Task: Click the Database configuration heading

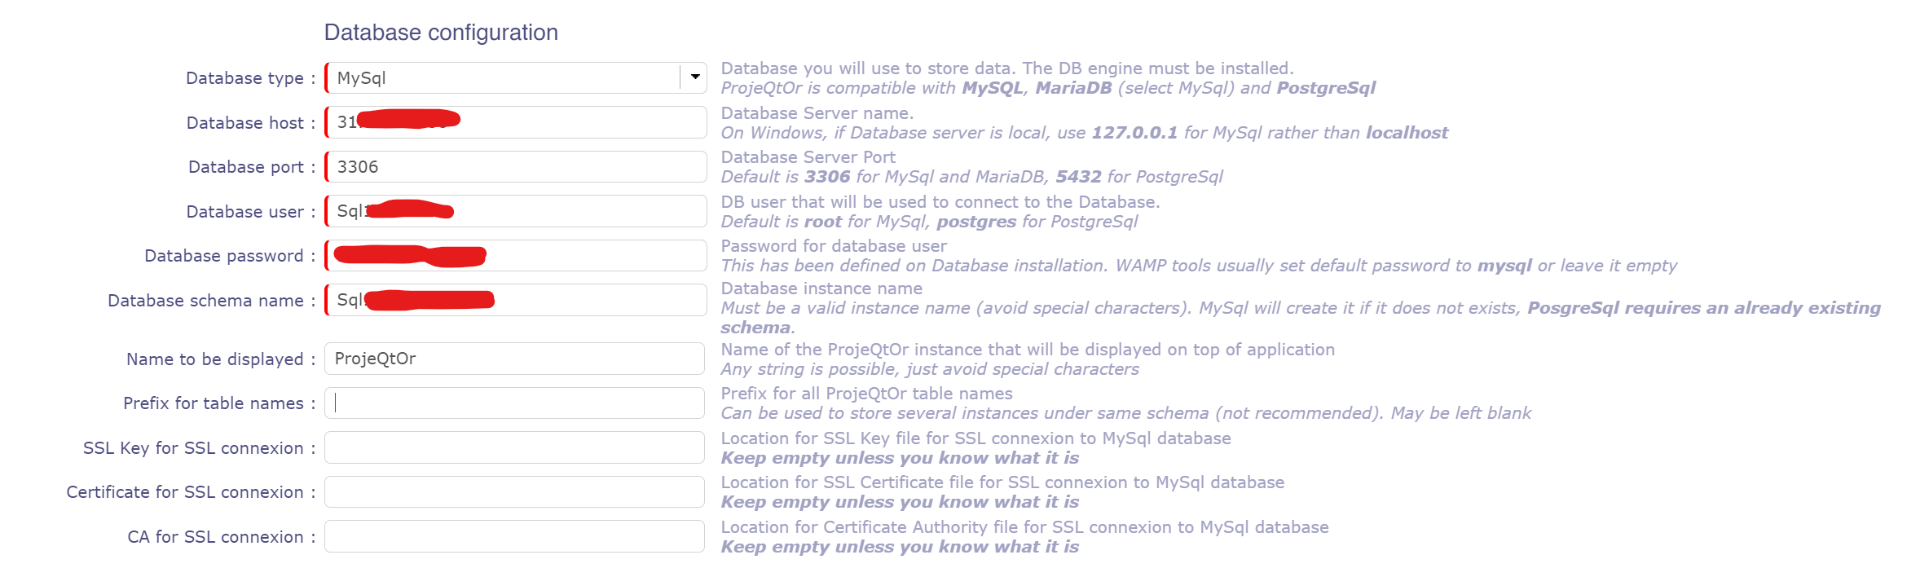Action: point(441,32)
